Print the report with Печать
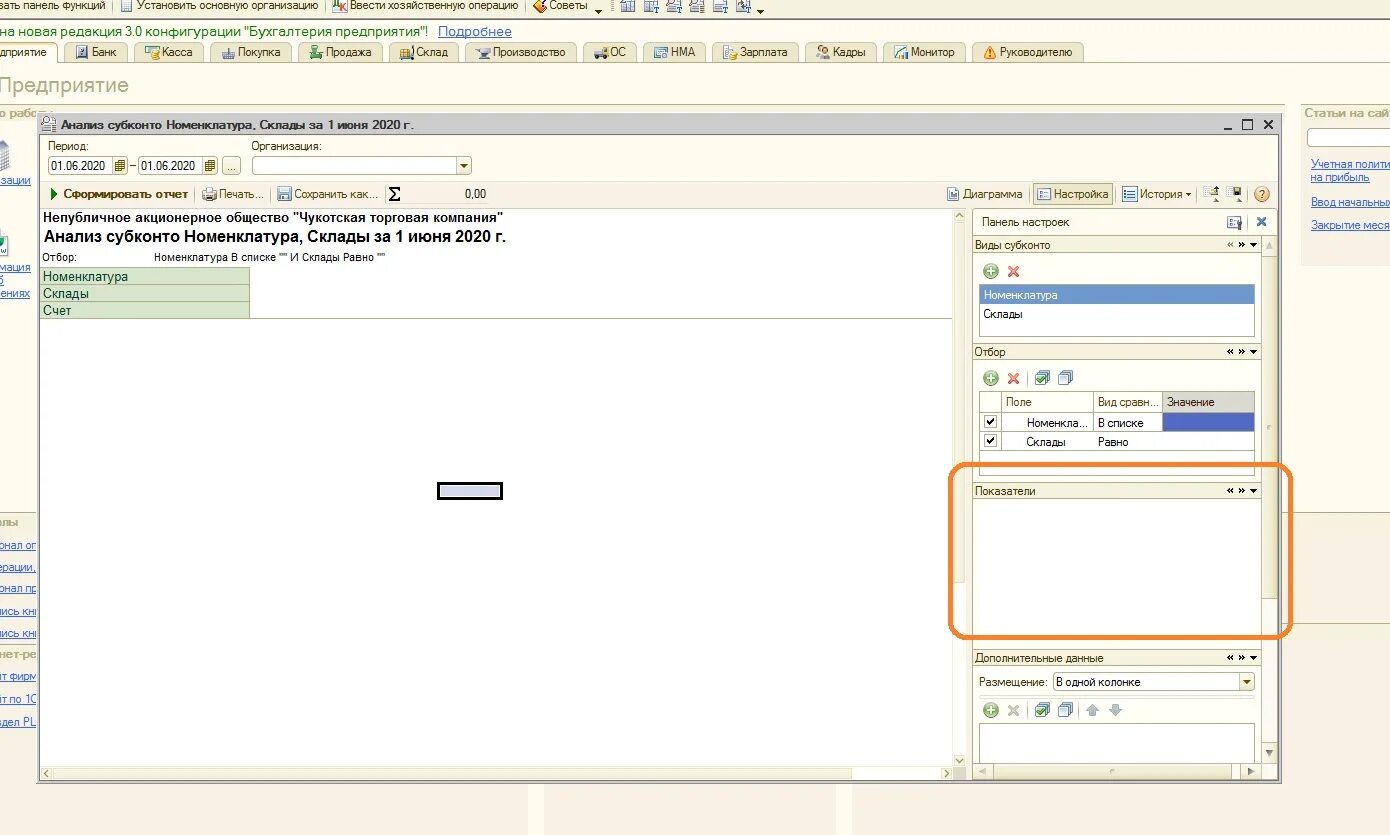The image size is (1390, 835). point(233,194)
